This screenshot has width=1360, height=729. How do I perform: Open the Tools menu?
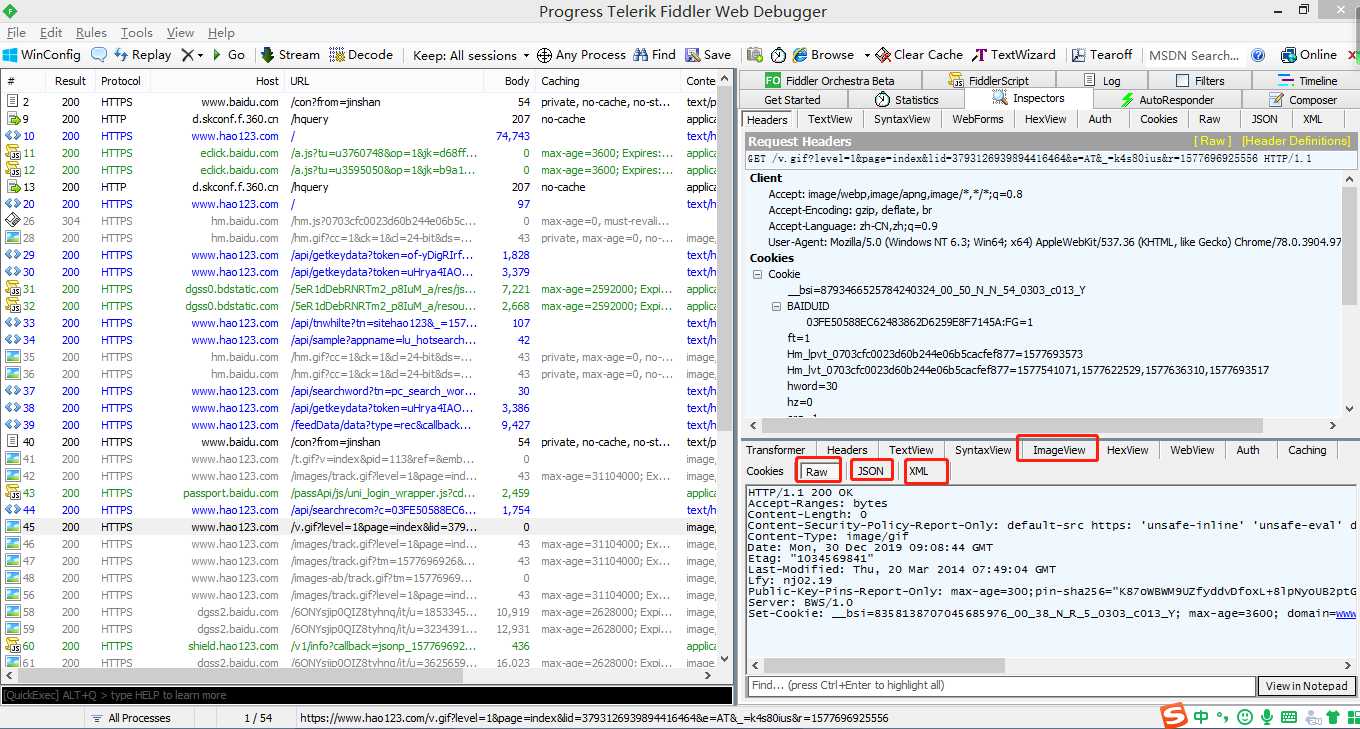click(x=137, y=33)
